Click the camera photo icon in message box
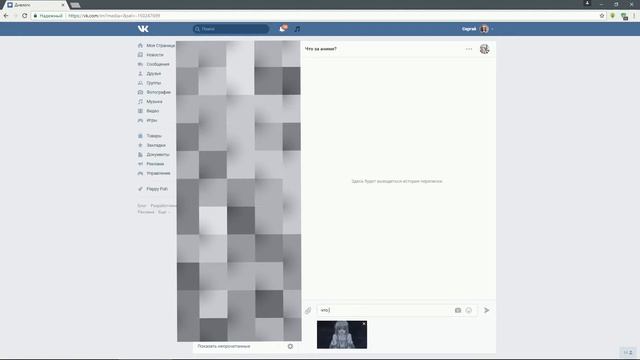640x360 pixels. pos(458,310)
